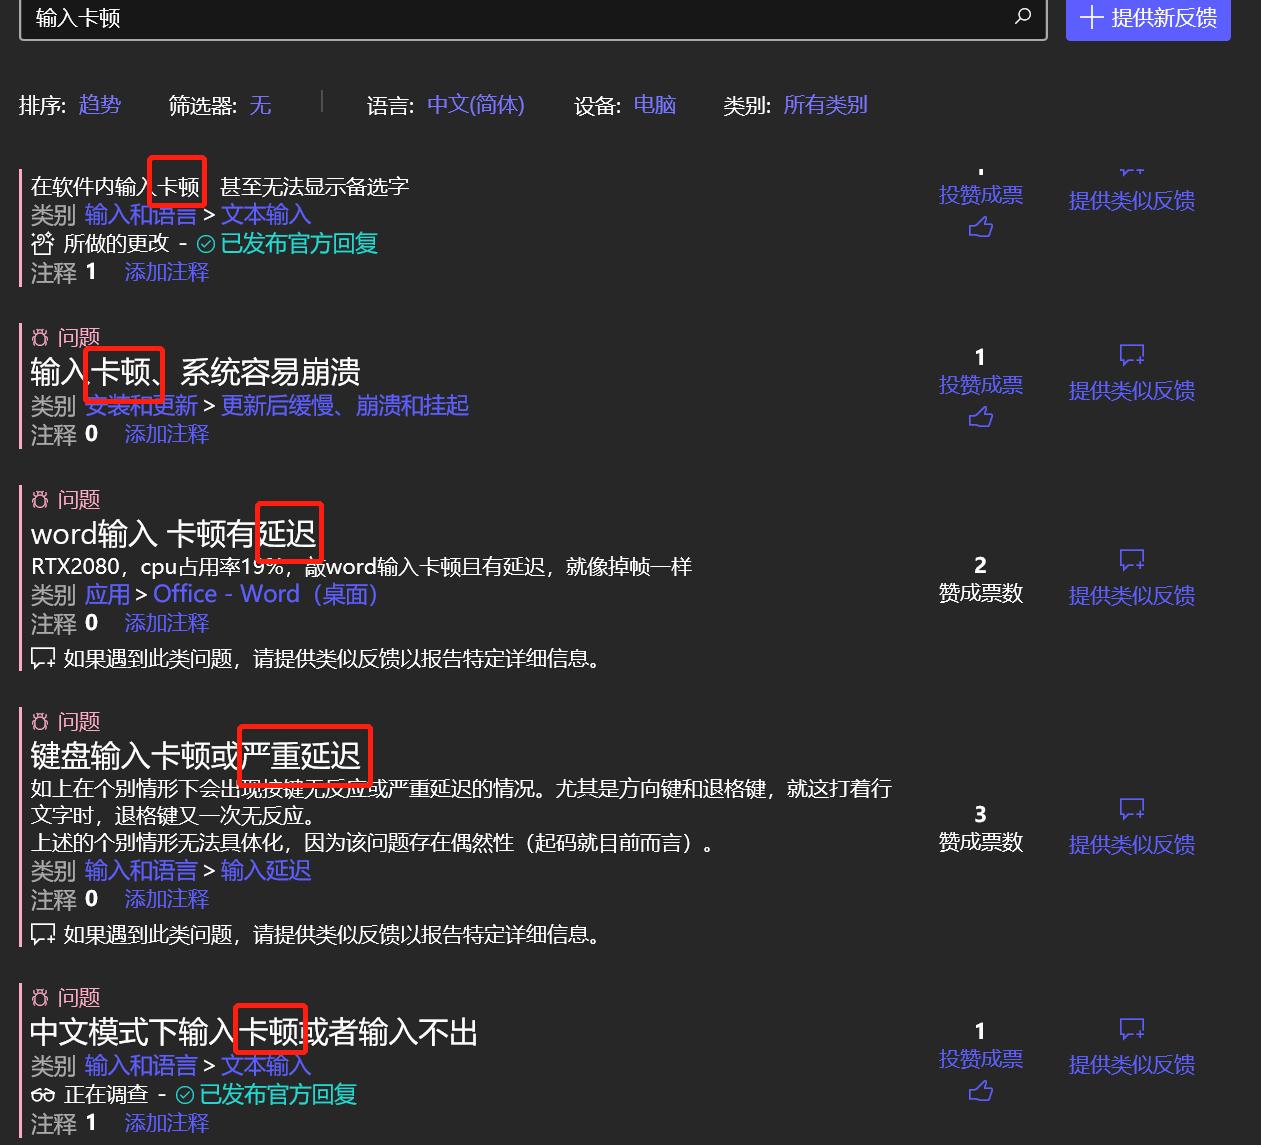Viewport: 1261px width, 1145px height.
Task: Click the search magnifier icon
Action: coord(1022,17)
